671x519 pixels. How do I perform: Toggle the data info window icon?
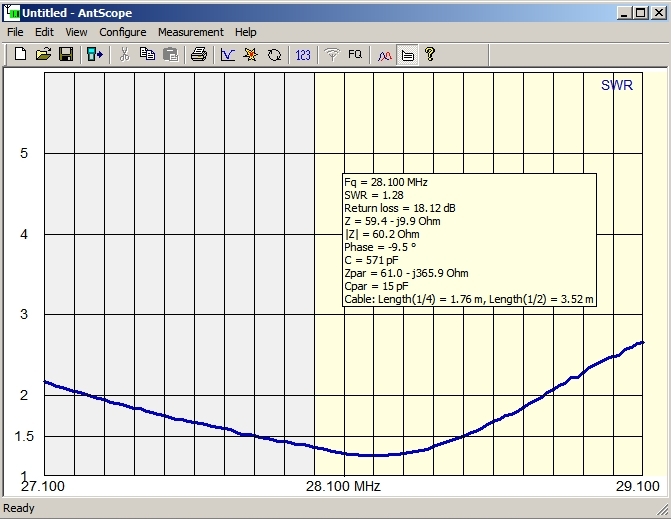(x=407, y=55)
